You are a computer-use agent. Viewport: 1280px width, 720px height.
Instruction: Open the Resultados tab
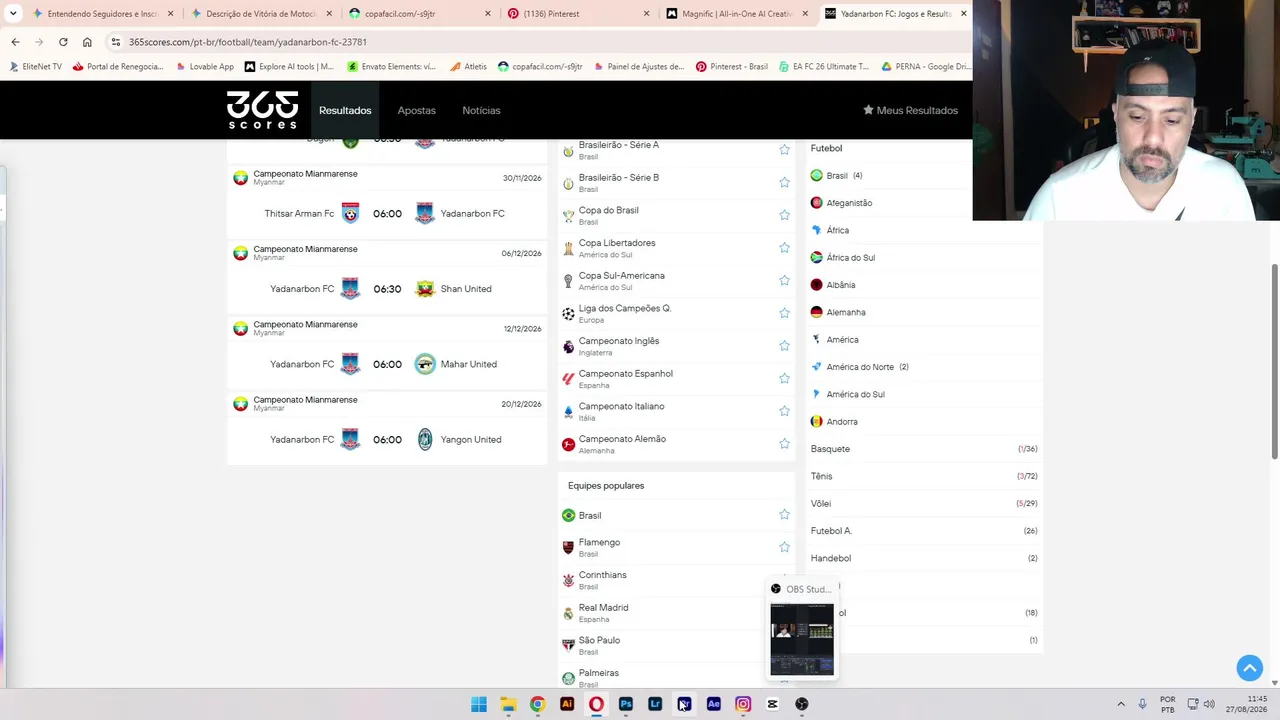[345, 110]
